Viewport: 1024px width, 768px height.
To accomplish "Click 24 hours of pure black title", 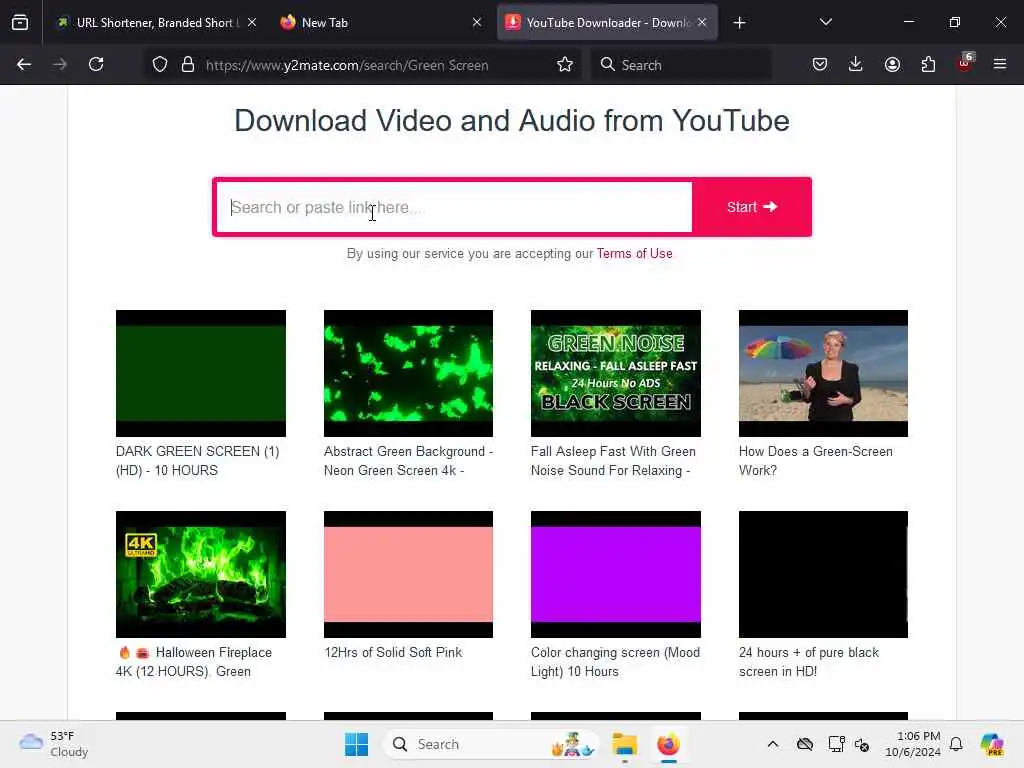I will pos(808,662).
